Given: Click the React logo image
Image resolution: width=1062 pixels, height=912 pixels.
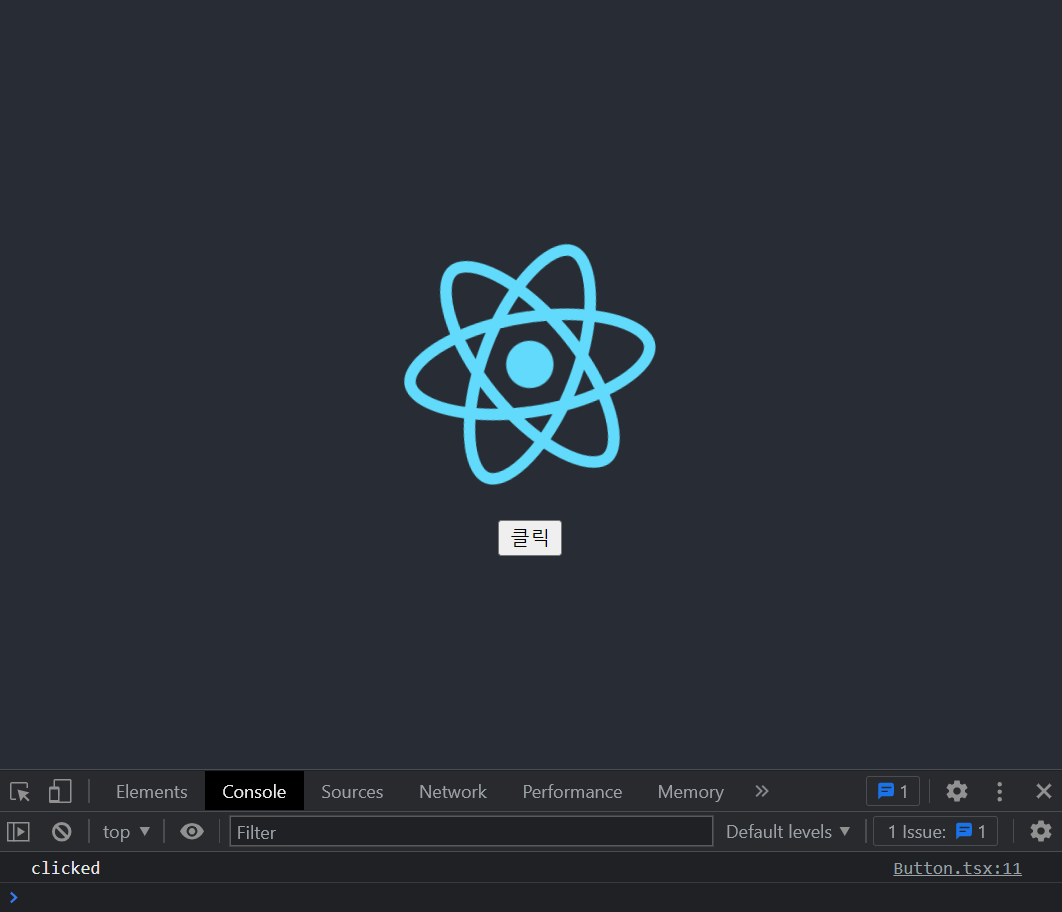Looking at the screenshot, I should click(x=530, y=364).
